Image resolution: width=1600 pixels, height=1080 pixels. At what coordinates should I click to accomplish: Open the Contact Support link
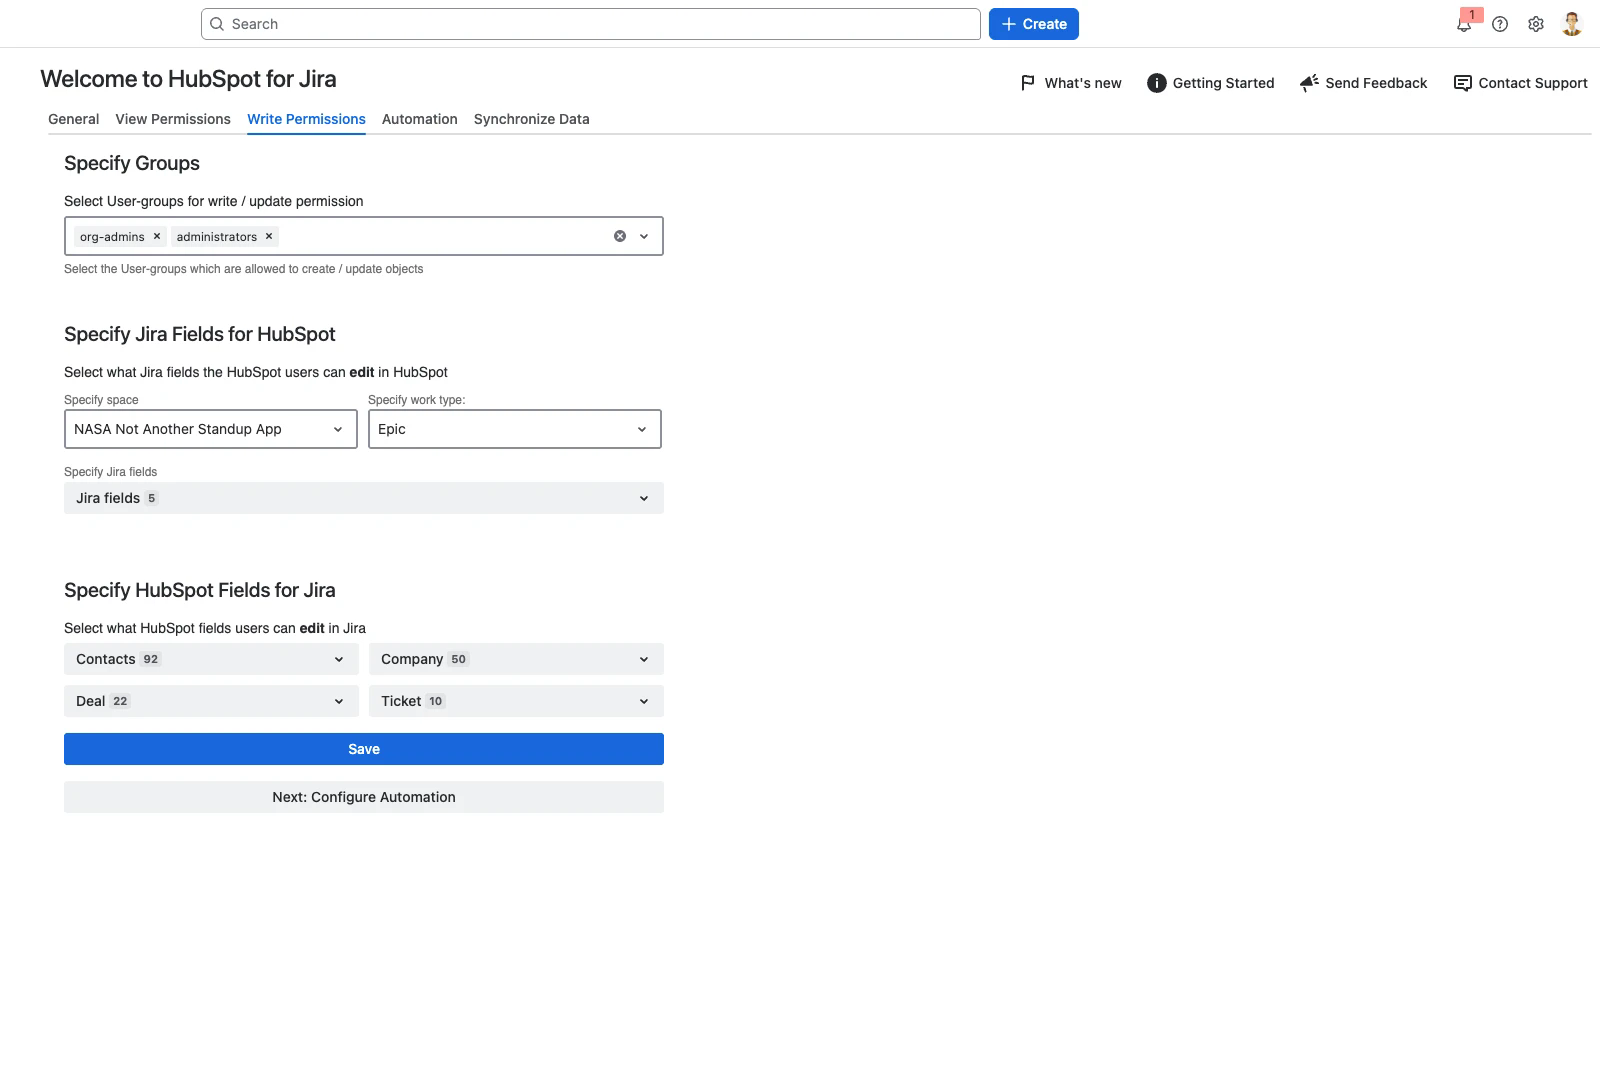[x=1521, y=83]
